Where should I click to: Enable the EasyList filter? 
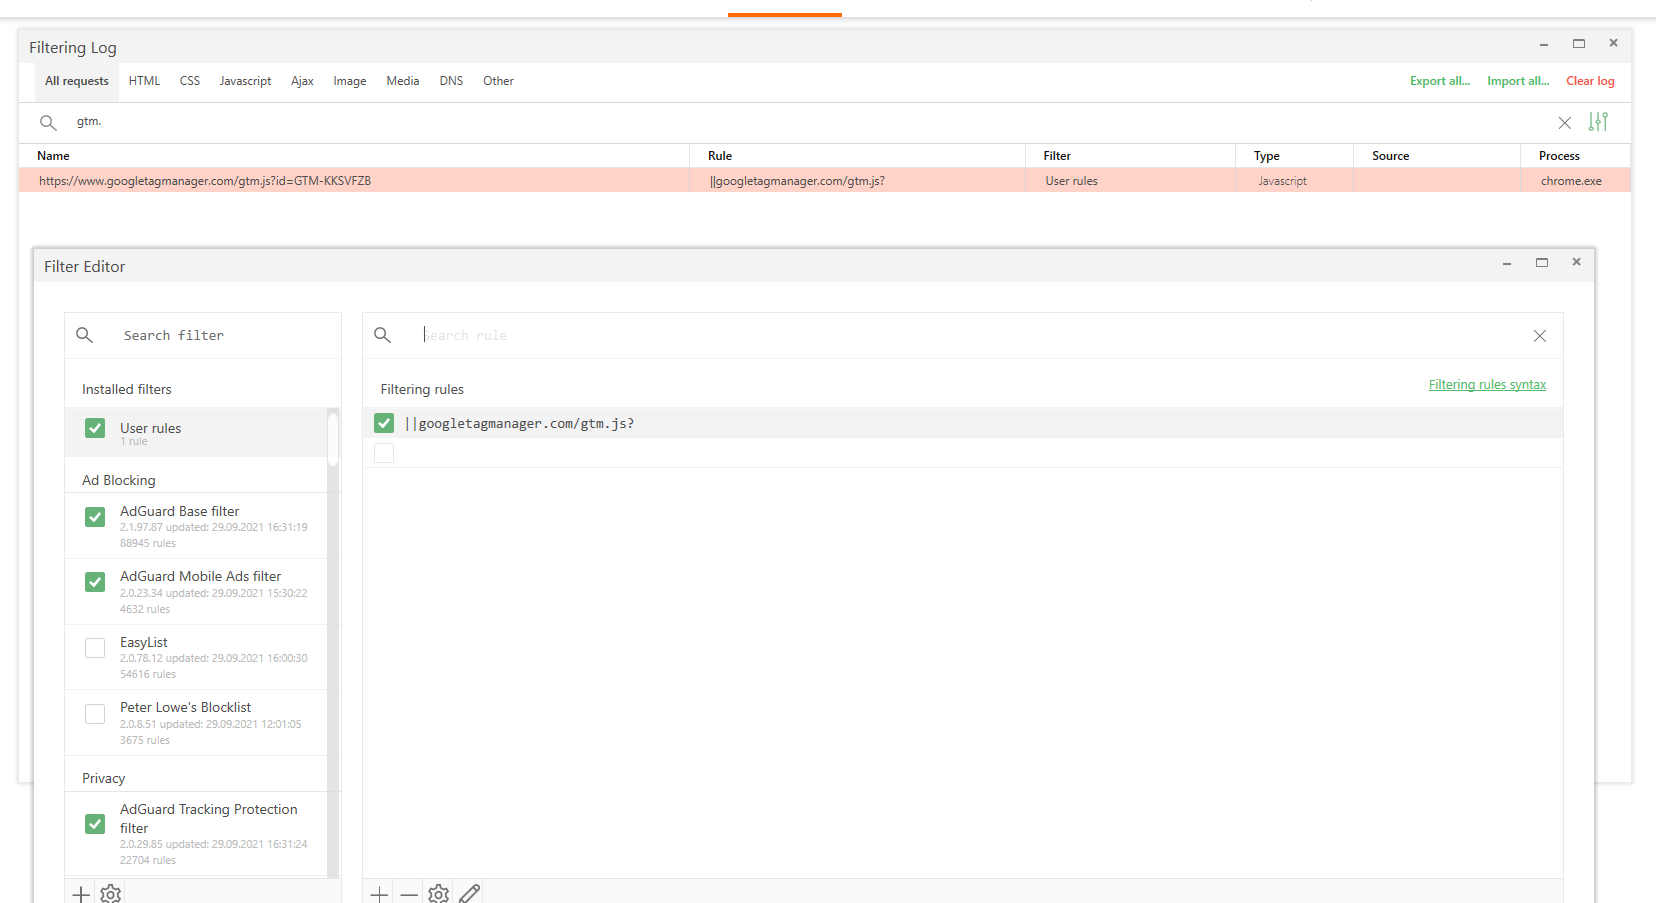[x=94, y=647]
